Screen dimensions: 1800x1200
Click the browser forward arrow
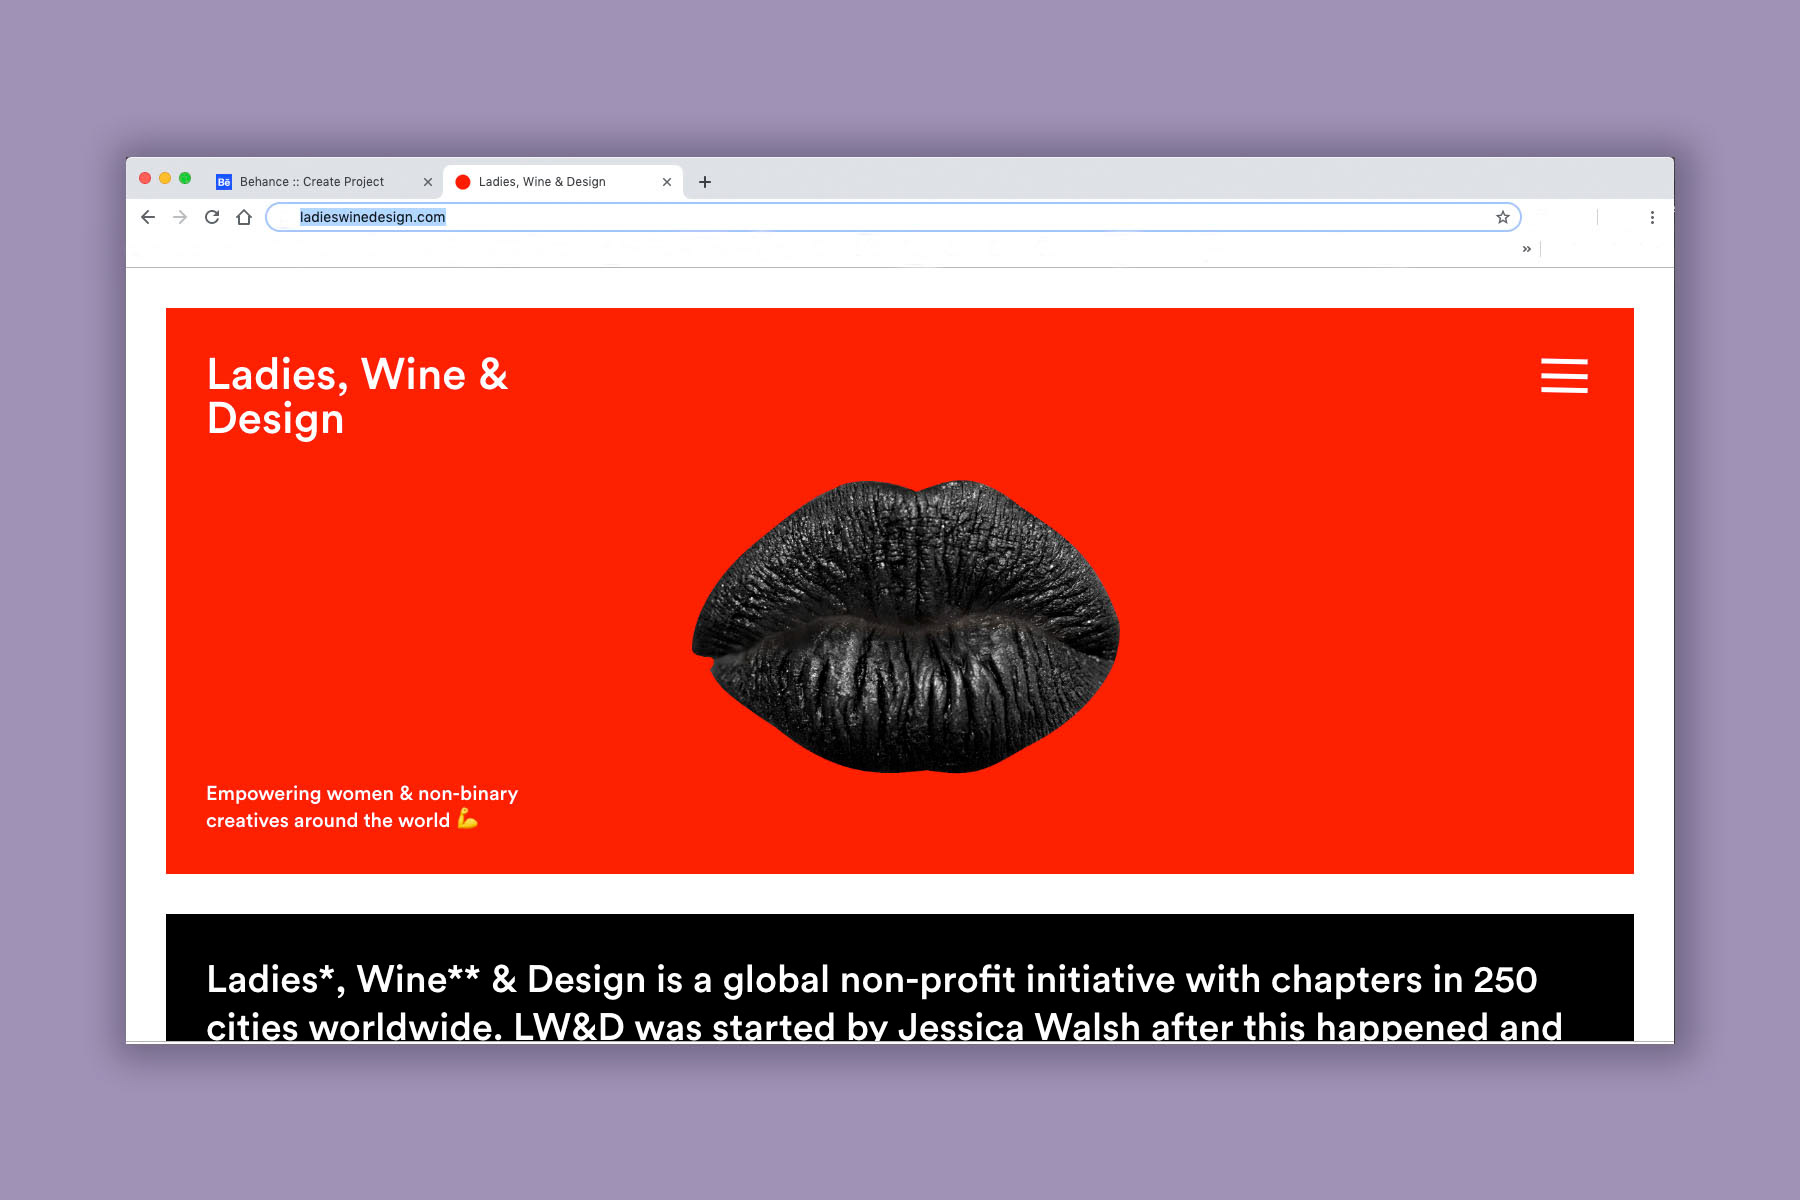pyautogui.click(x=180, y=217)
